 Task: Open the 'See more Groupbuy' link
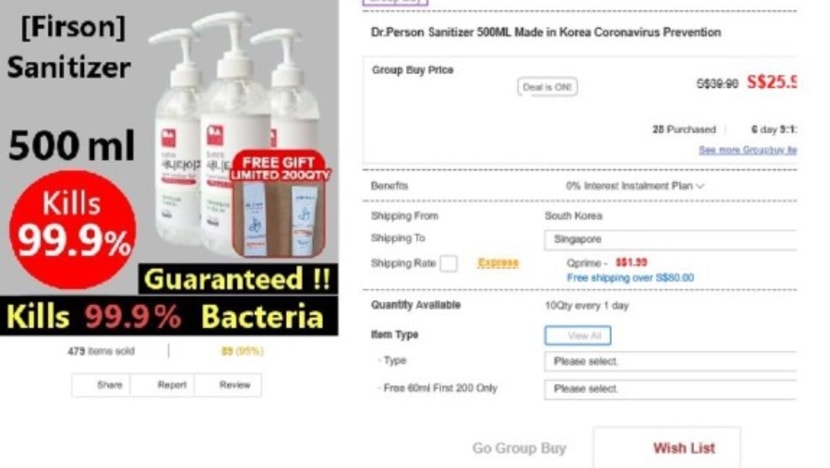point(747,150)
